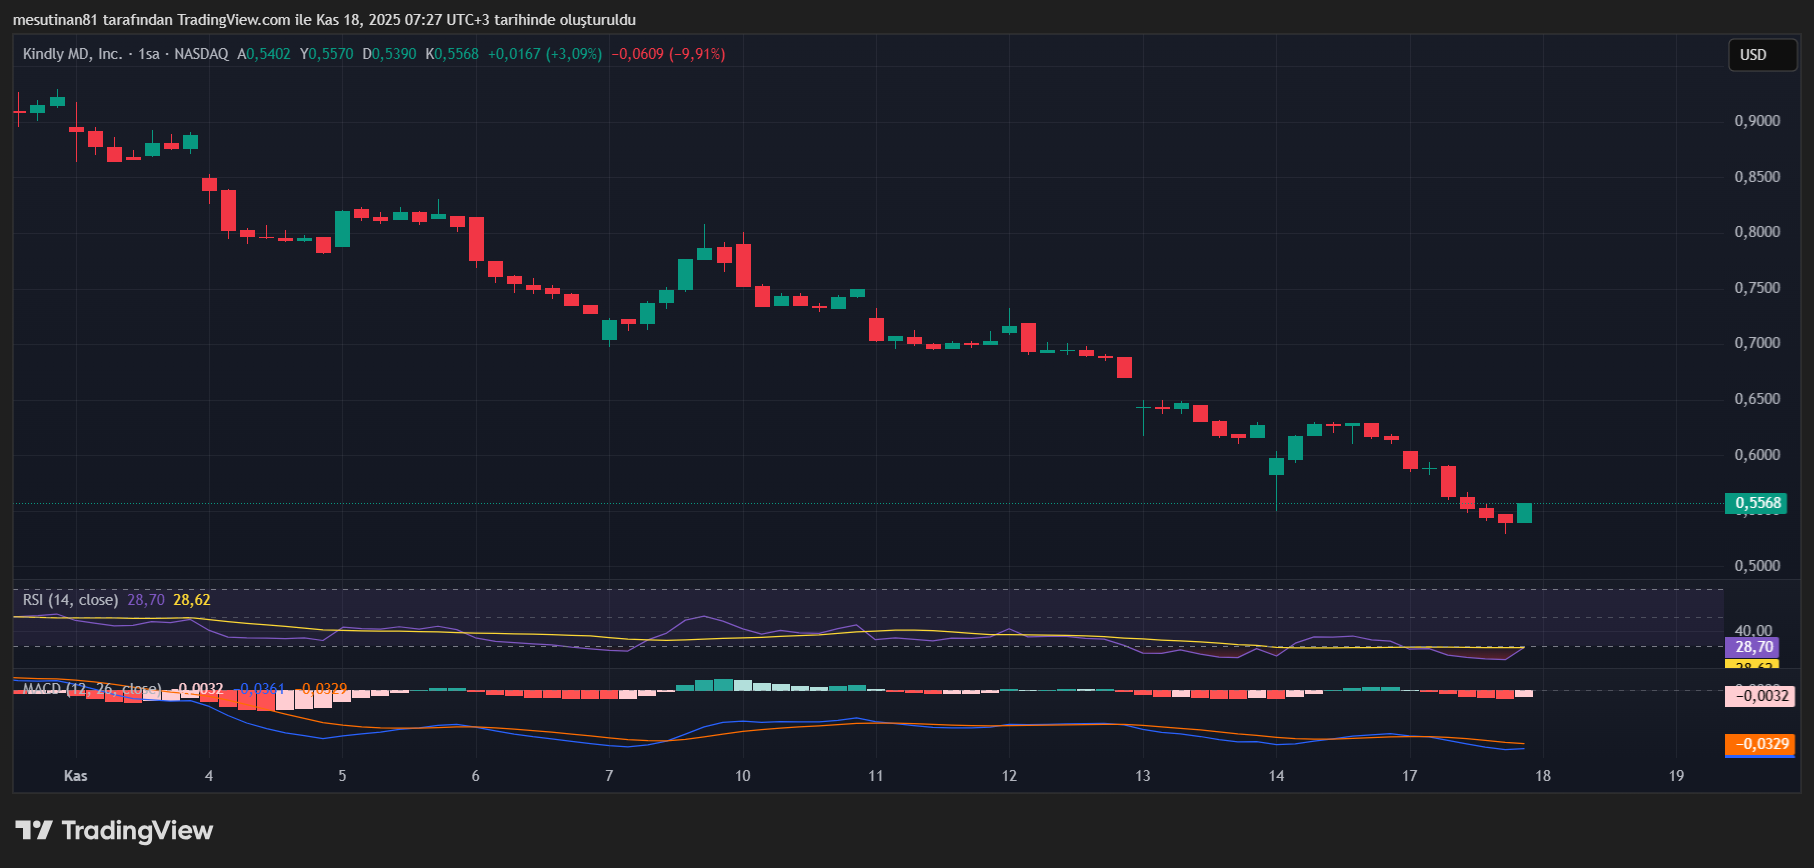The width and height of the screenshot is (1814, 868).
Task: Click the 0,7000 price scale label
Action: (x=1757, y=343)
